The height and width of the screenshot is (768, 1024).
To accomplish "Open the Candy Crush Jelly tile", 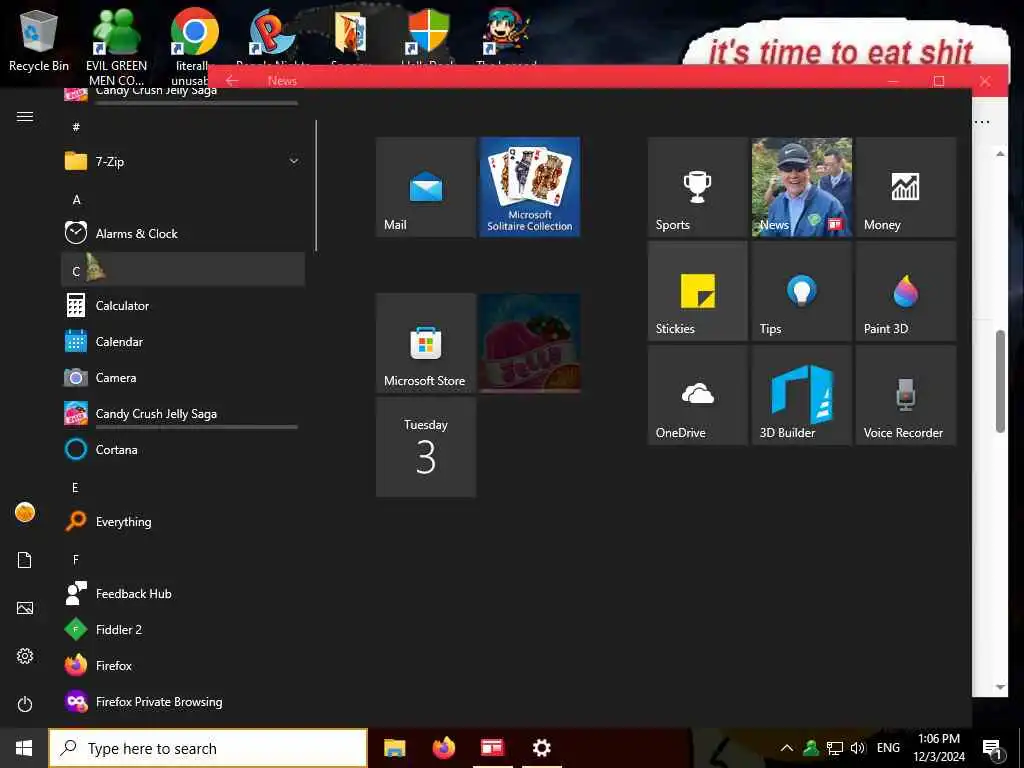I will pyautogui.click(x=530, y=343).
